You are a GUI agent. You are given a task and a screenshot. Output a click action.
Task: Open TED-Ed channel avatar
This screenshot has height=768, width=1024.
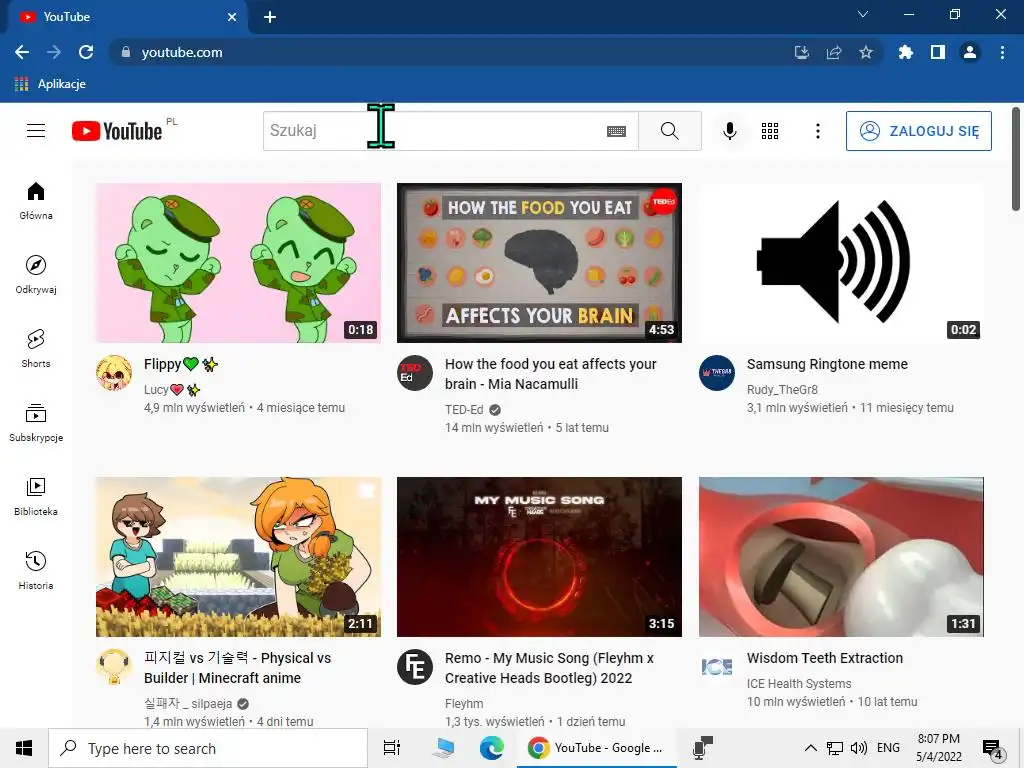(x=415, y=373)
